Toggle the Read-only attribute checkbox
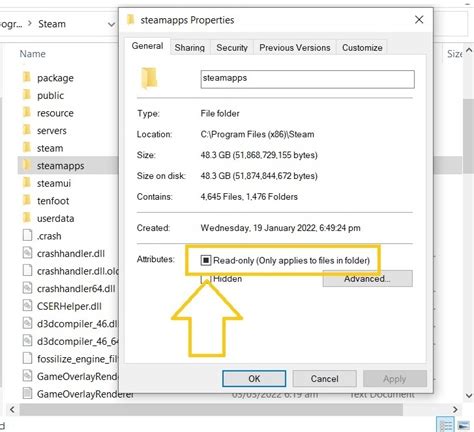 [x=206, y=260]
